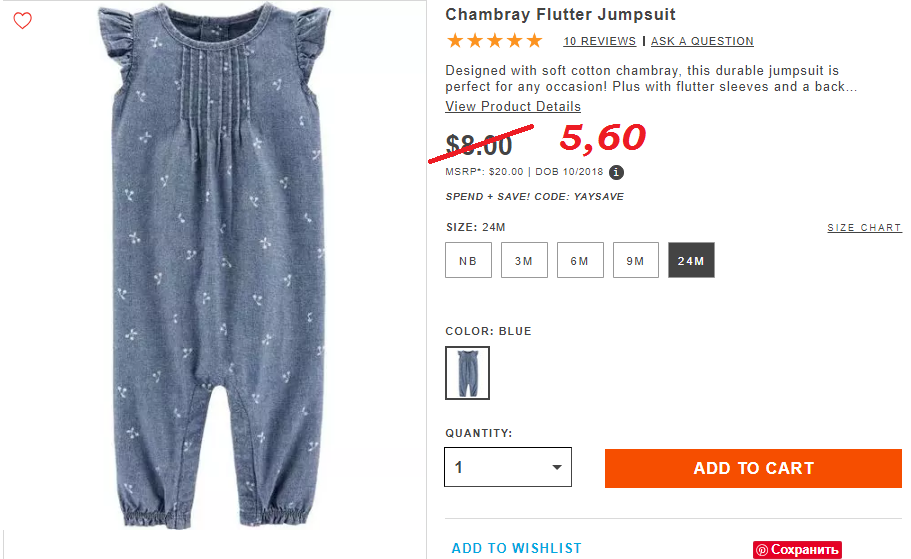This screenshot has width=911, height=559.
Task: Select the blue color swatch
Action: [468, 373]
